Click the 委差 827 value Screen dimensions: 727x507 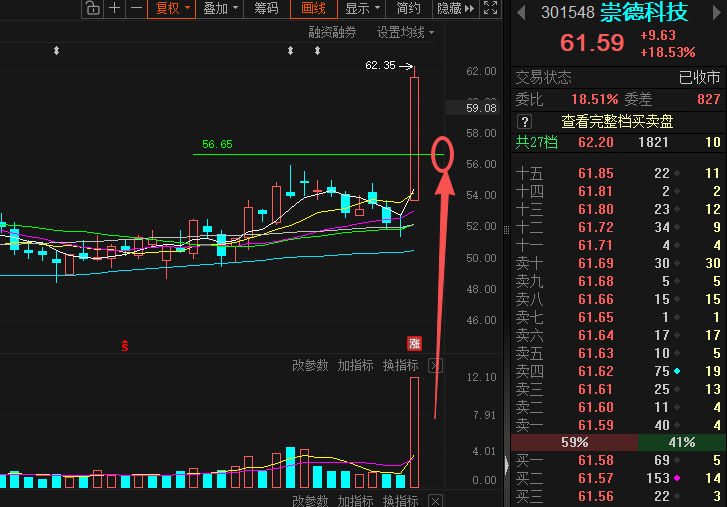click(x=709, y=99)
